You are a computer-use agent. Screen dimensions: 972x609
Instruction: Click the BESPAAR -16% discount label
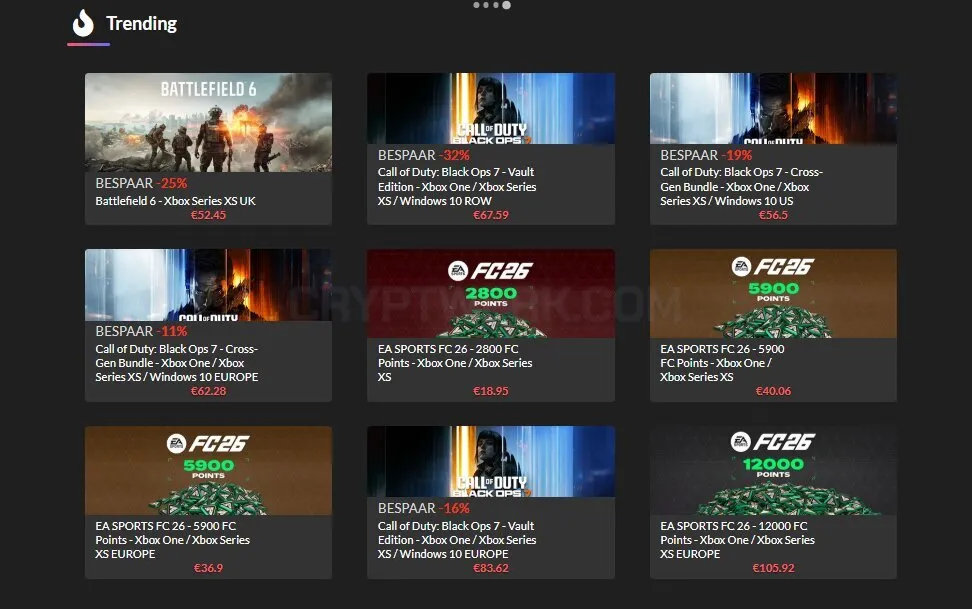coord(424,508)
